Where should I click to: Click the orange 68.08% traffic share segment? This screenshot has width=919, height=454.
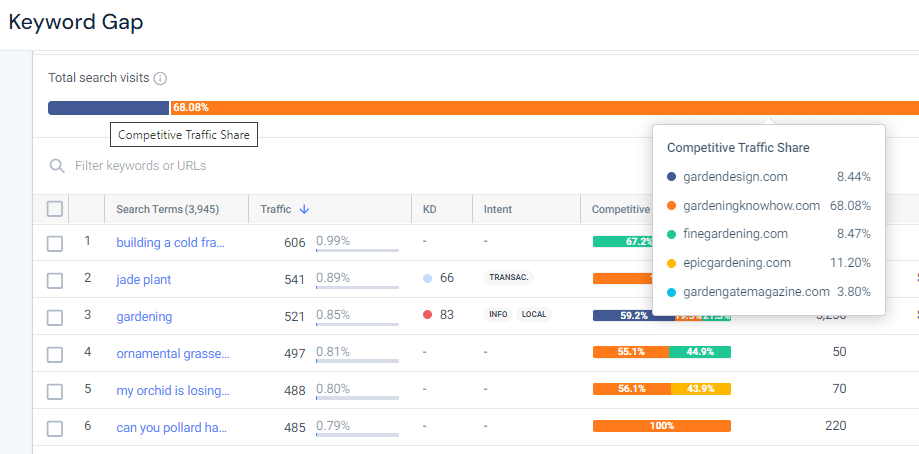pyautogui.click(x=544, y=108)
